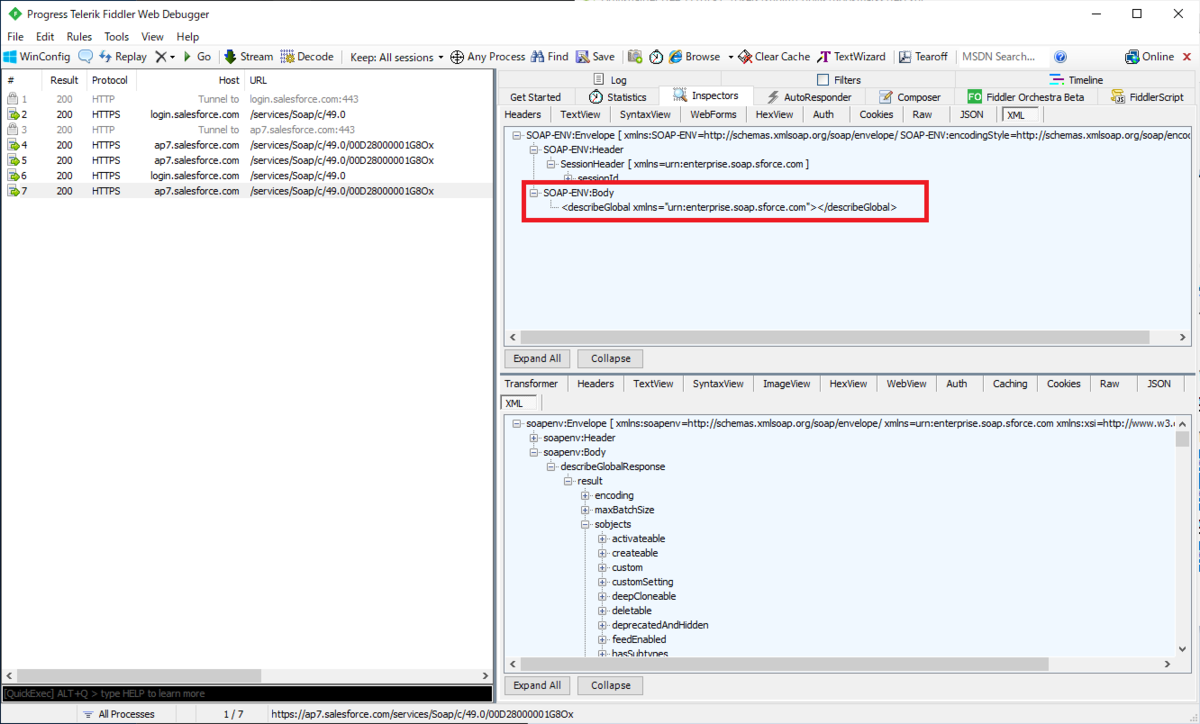Select the response ImageView tab
The width and height of the screenshot is (1200, 724).
pyautogui.click(x=786, y=384)
